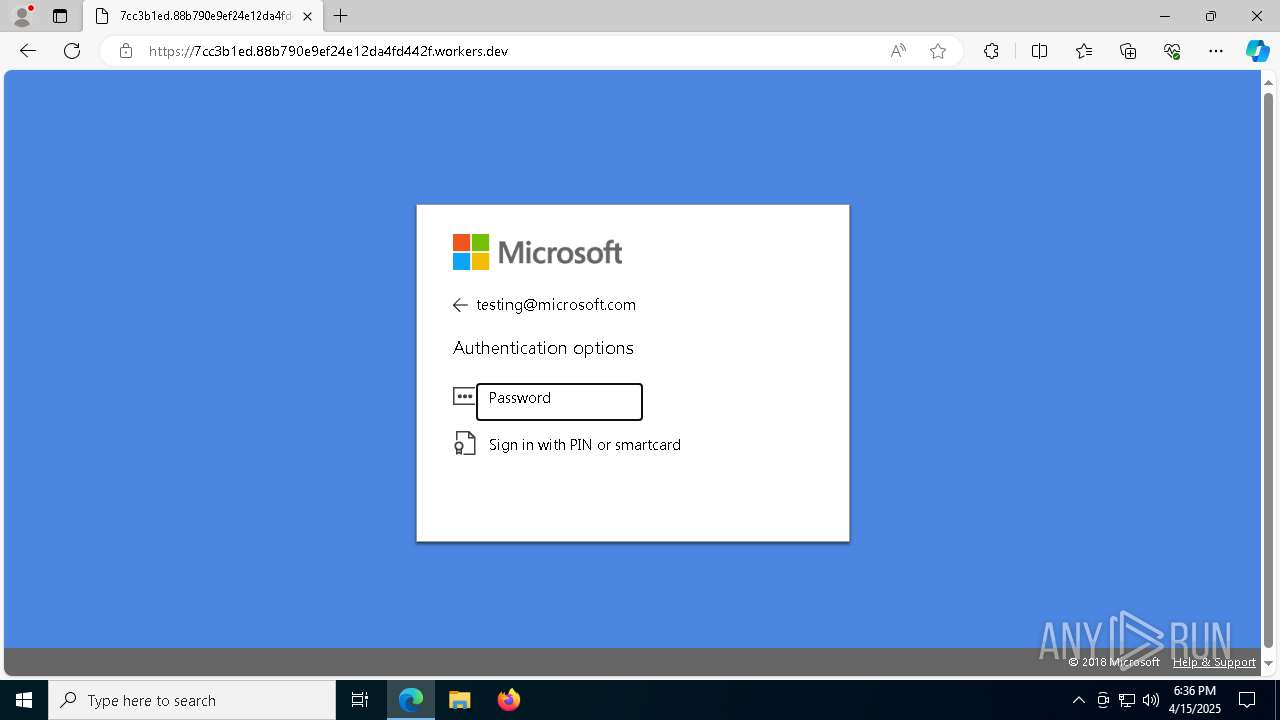Click the Microsoft logo
Viewport: 1280px width, 720px height.
pyautogui.click(x=538, y=252)
